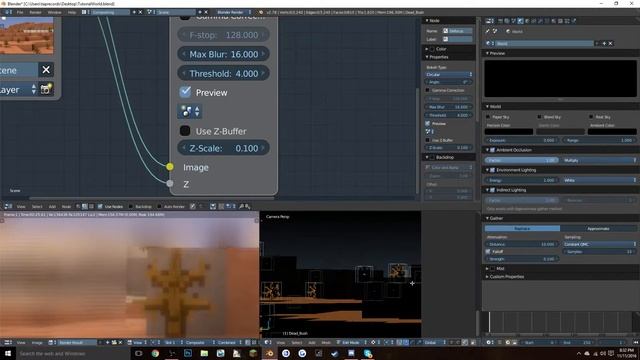Open the Environment Lighting White color dropdown
Image resolution: width=640 pixels, height=360 pixels.
(x=599, y=180)
